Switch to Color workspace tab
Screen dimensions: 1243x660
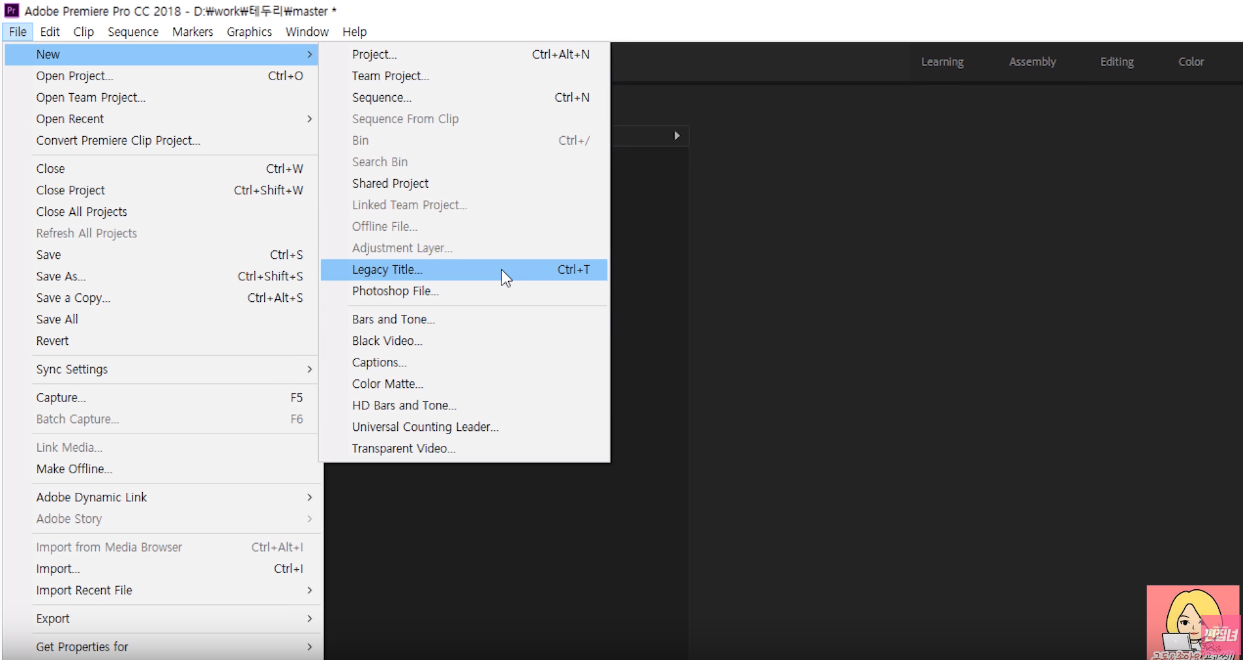point(1191,62)
